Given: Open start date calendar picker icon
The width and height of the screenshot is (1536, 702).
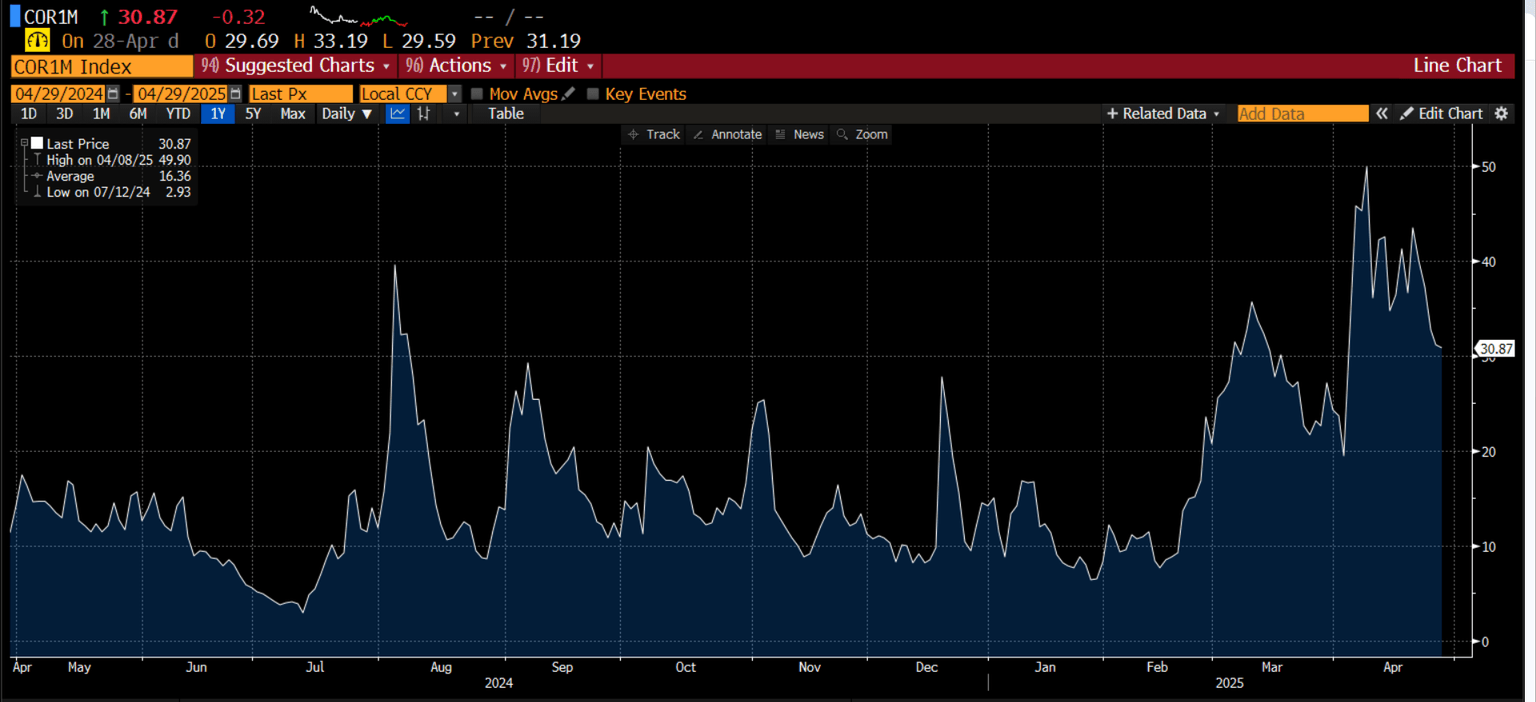Looking at the screenshot, I should tap(113, 94).
